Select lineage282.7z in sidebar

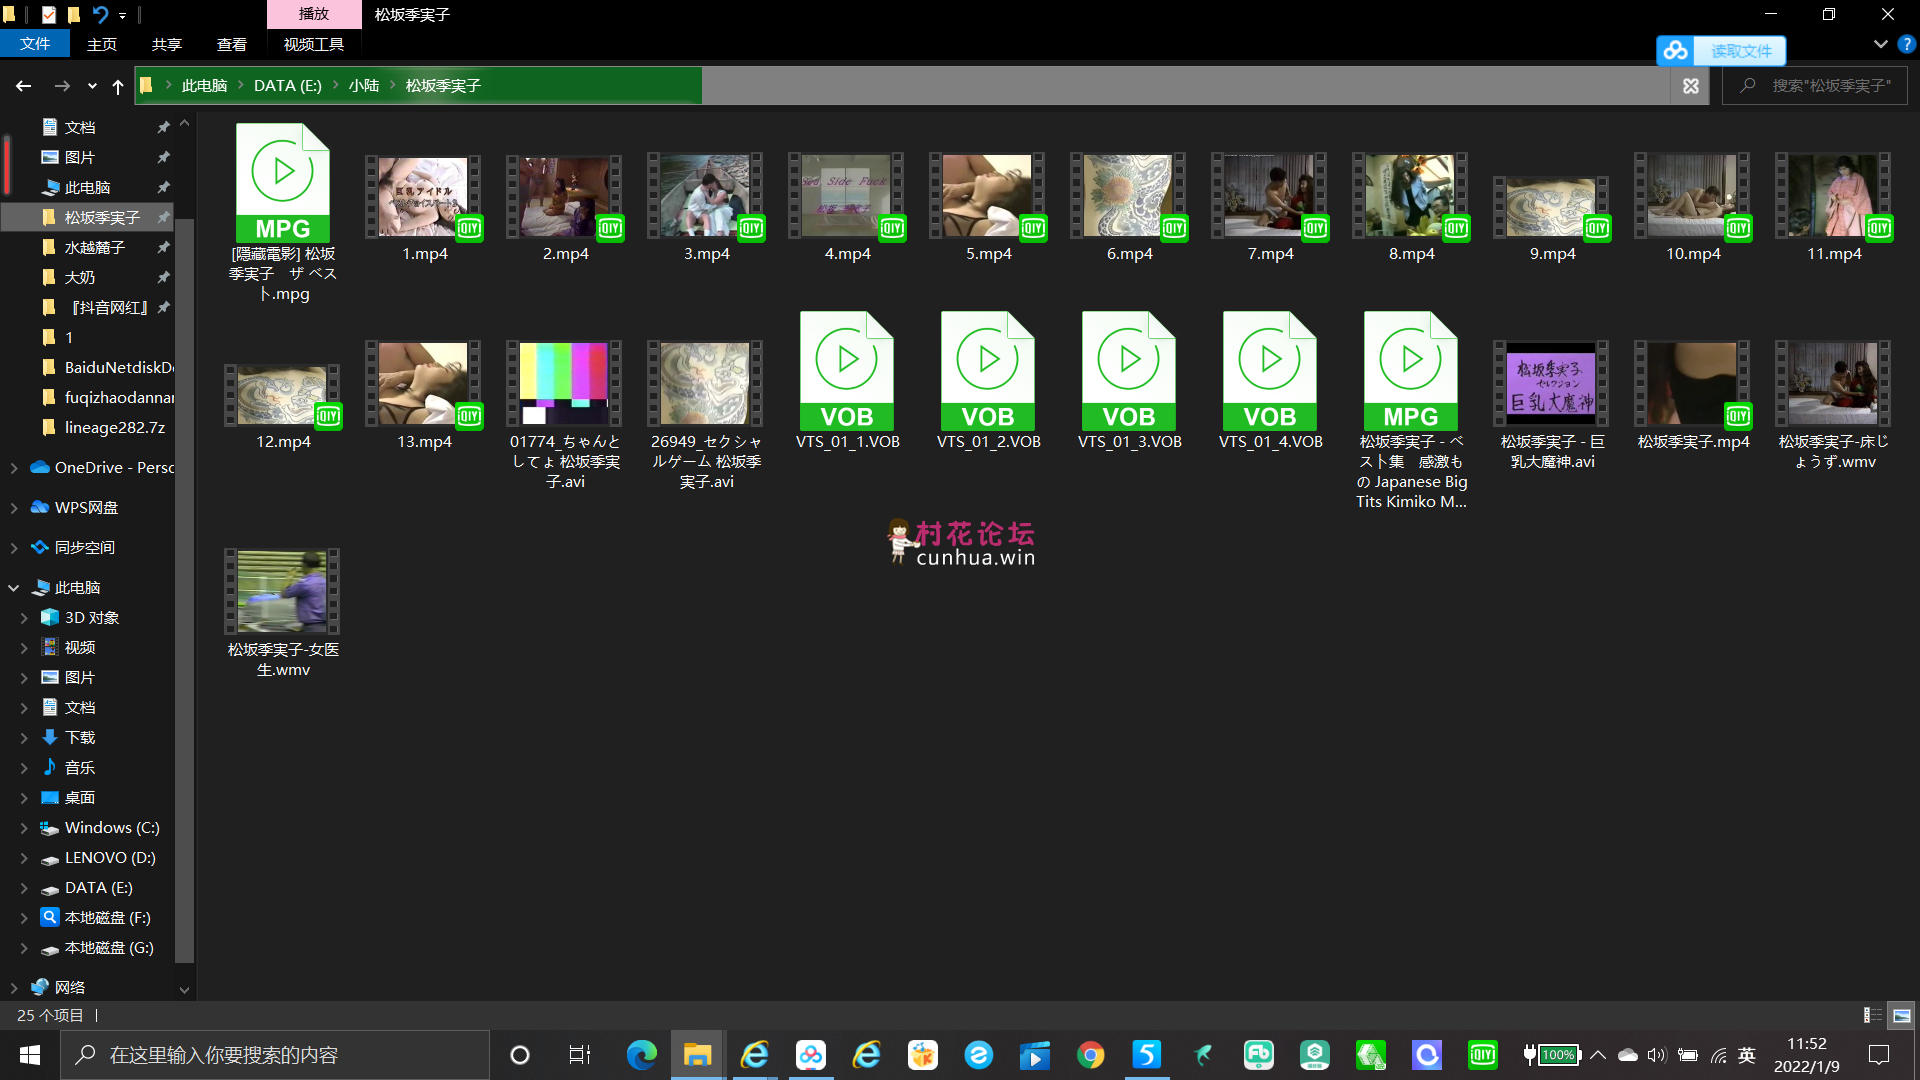click(114, 427)
